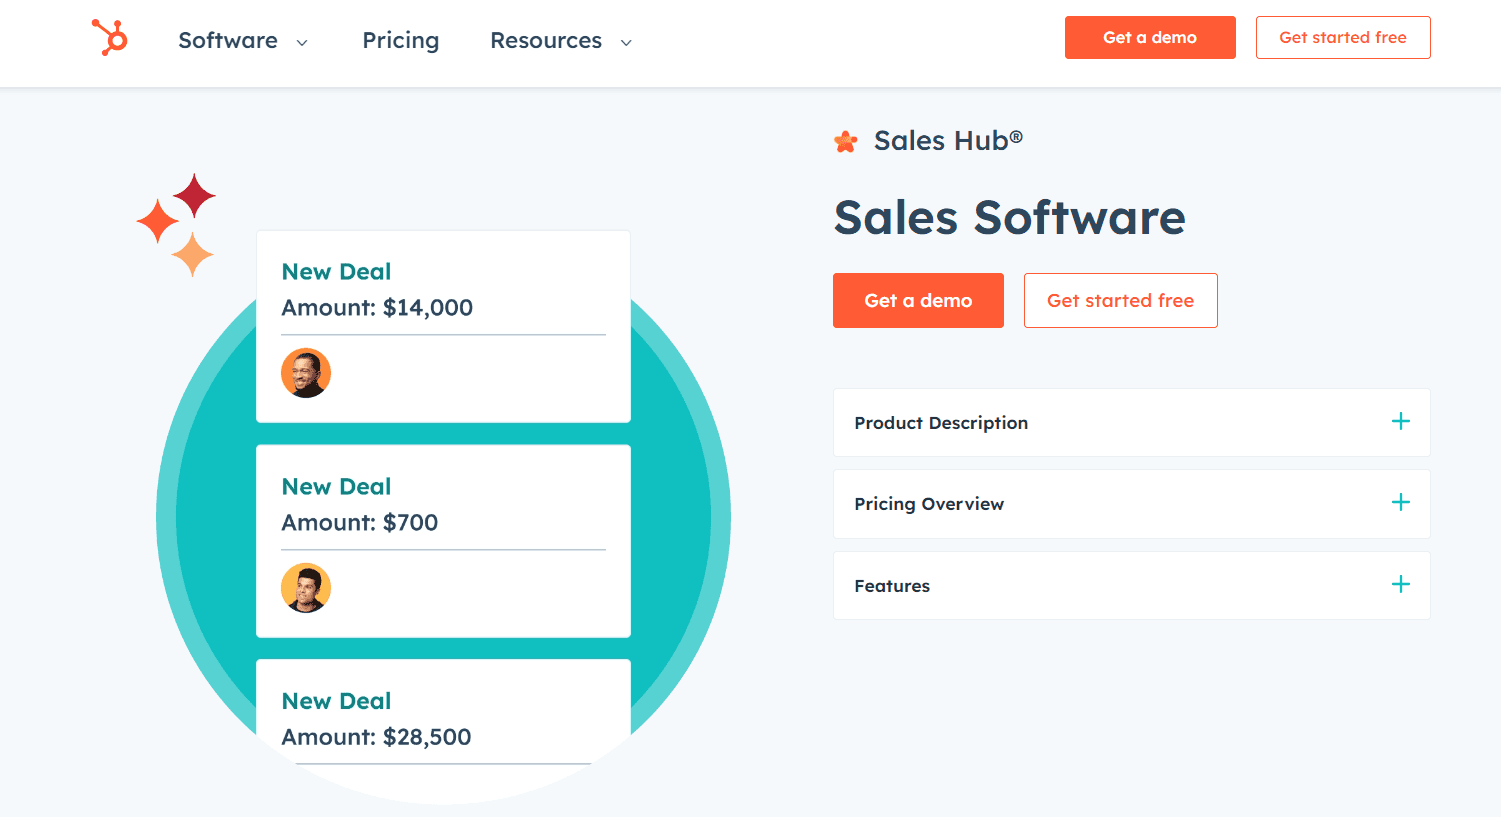Click the New Deal title on the $28,500 card

tap(336, 701)
